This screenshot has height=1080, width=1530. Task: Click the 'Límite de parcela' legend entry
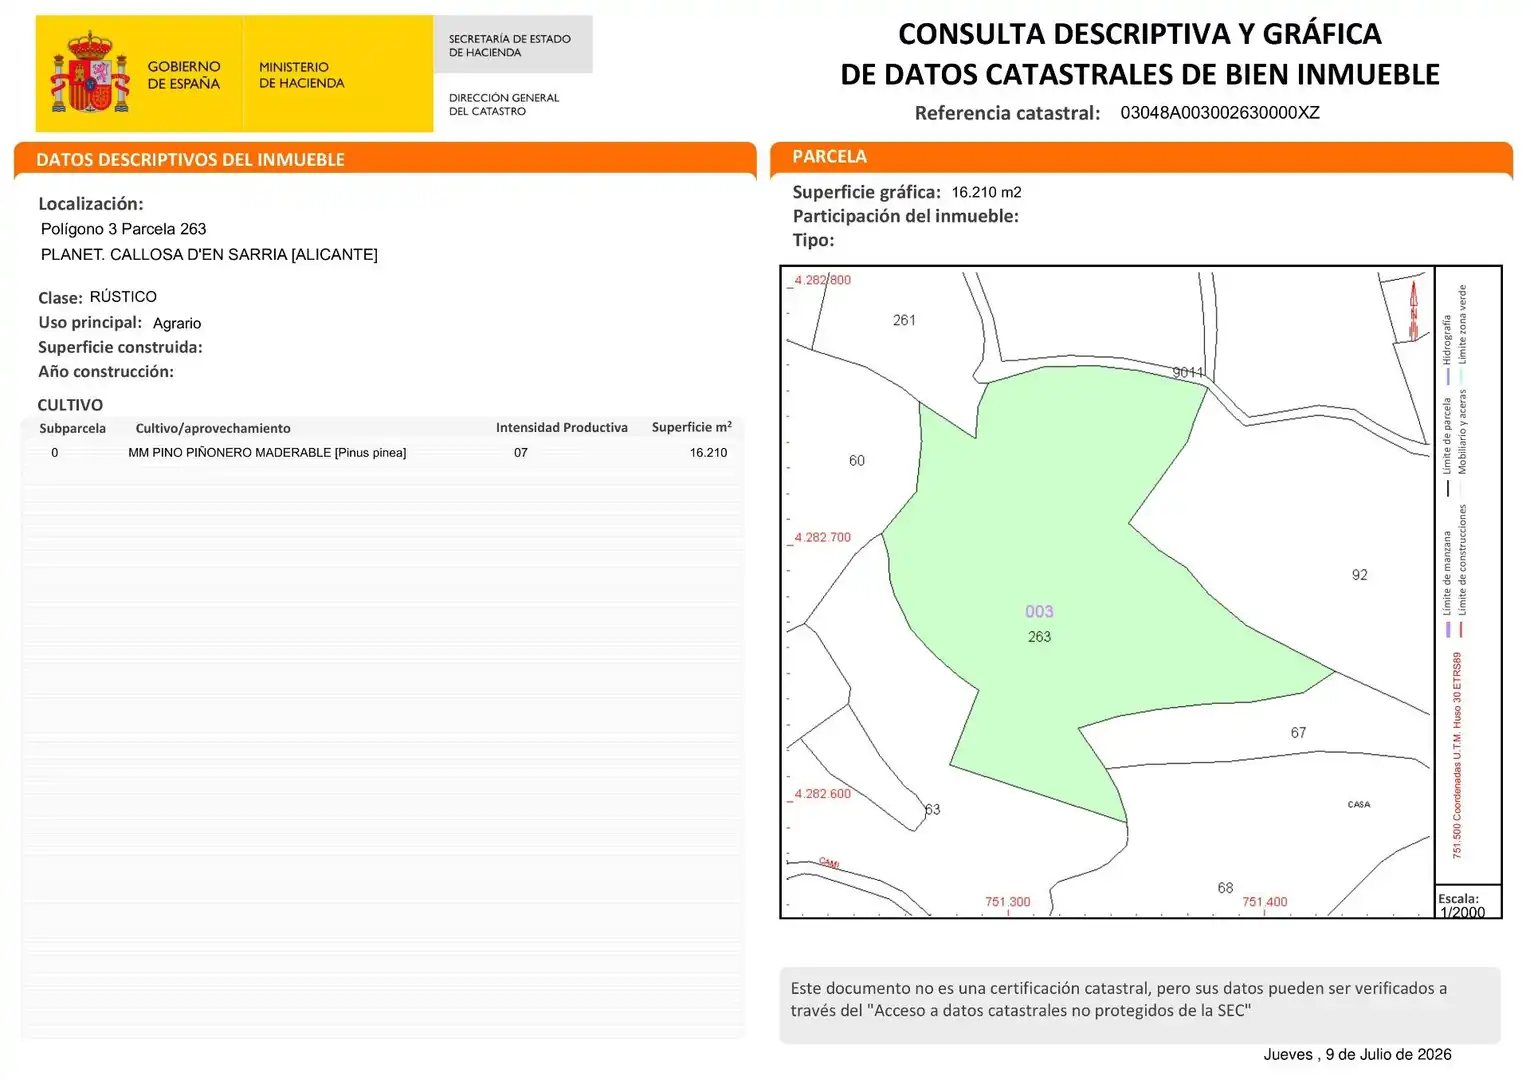(1446, 445)
